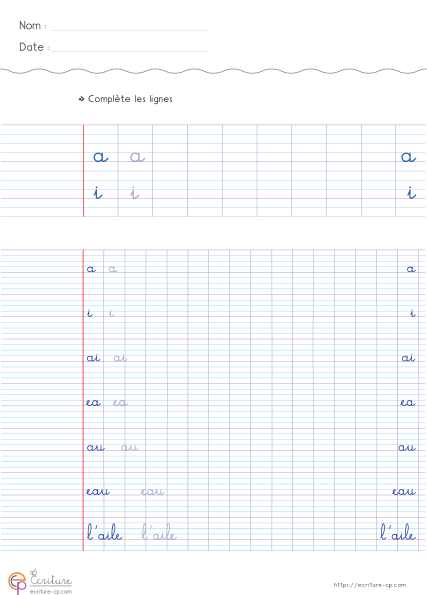Click the large faded tracing 'a' in top grid
This screenshot has height=595, width=427.
pos(137,156)
